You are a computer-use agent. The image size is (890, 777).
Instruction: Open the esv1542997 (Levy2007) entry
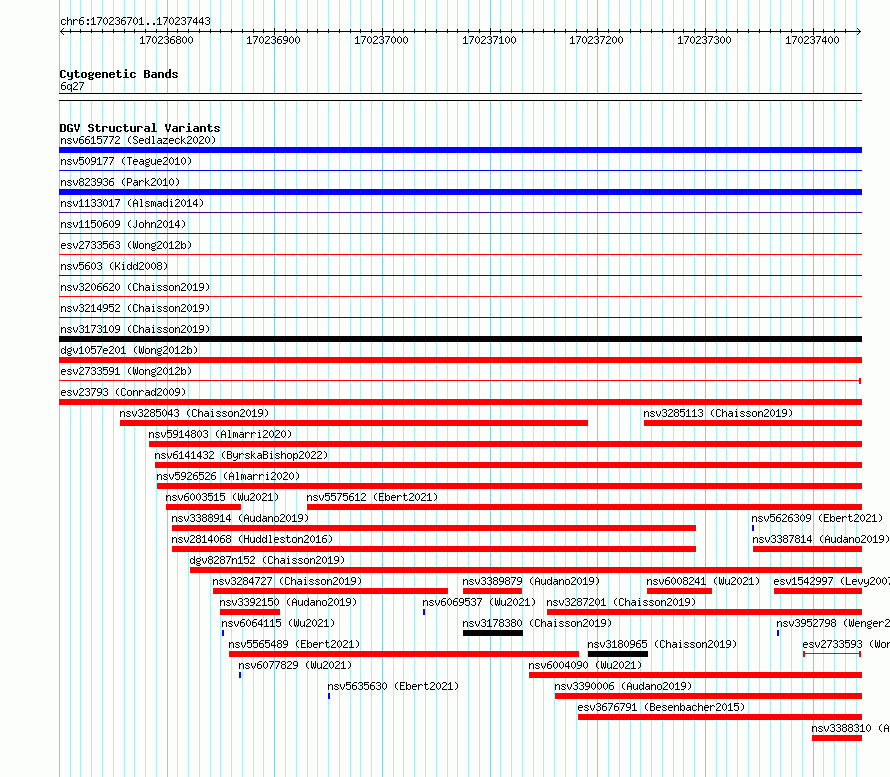click(832, 581)
